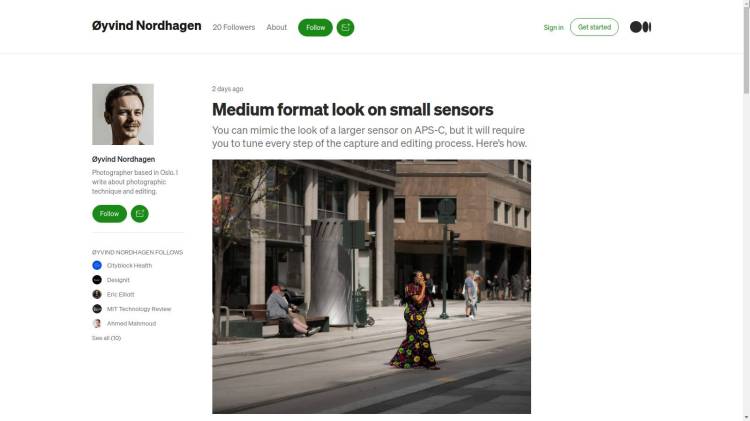Open Ahmed Mahmood profile avatar
750x421 pixels.
[97, 323]
